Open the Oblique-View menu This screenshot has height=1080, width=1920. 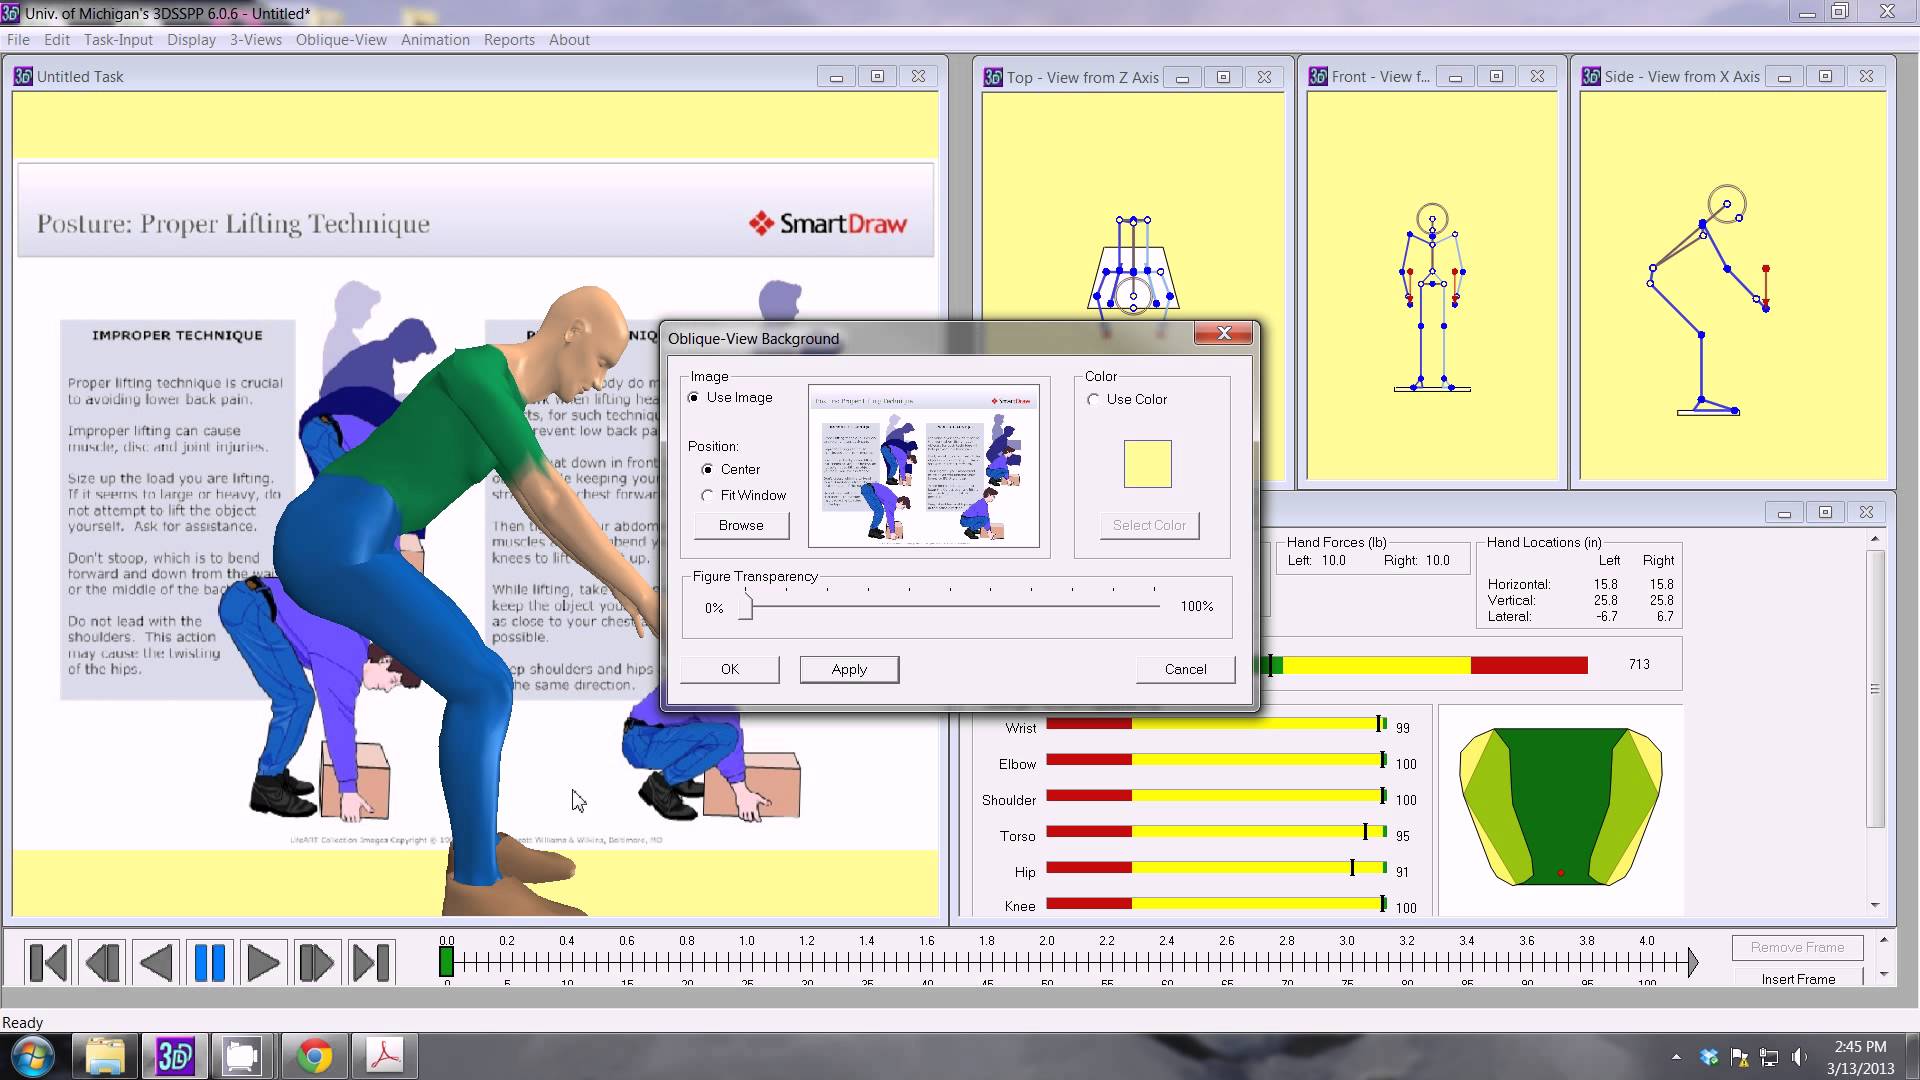pyautogui.click(x=341, y=40)
